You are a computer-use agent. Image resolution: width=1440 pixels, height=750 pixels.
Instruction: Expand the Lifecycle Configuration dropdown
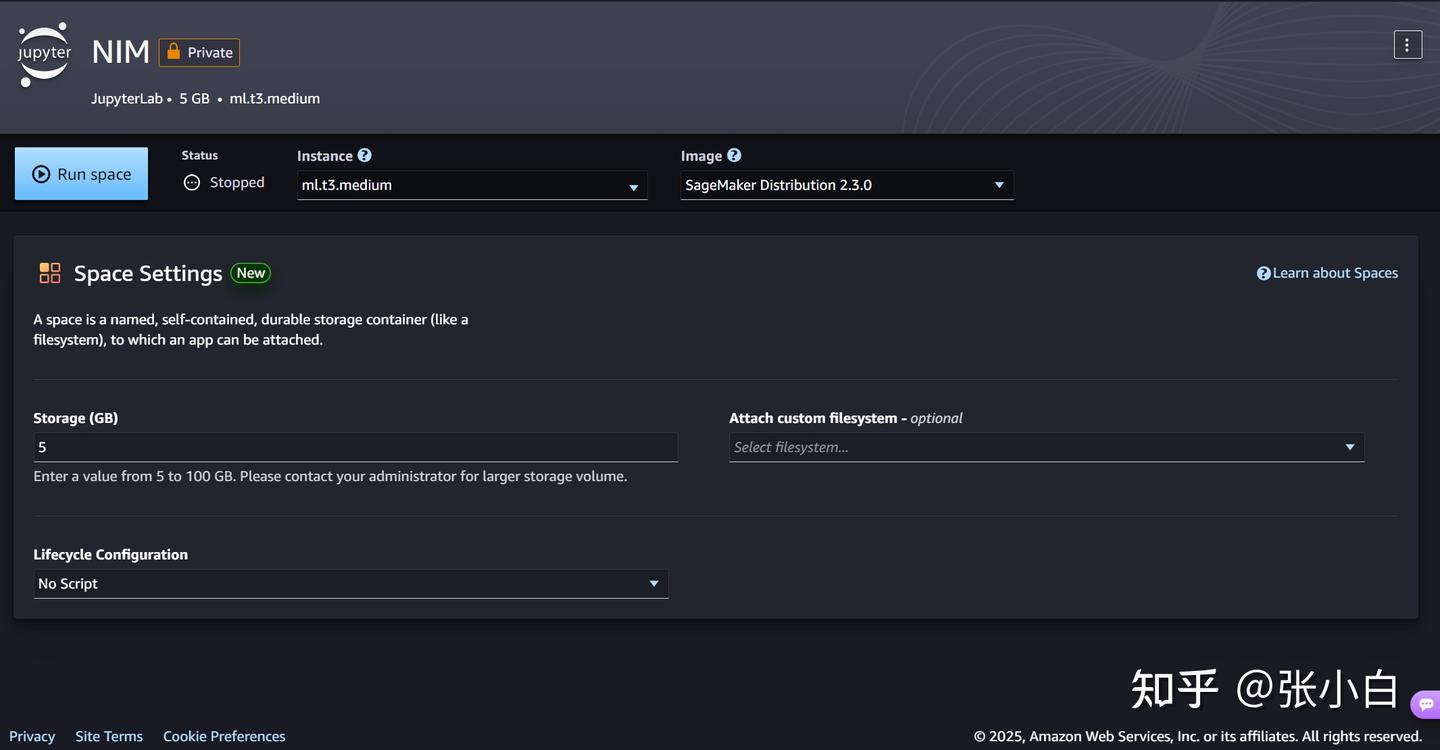(351, 584)
